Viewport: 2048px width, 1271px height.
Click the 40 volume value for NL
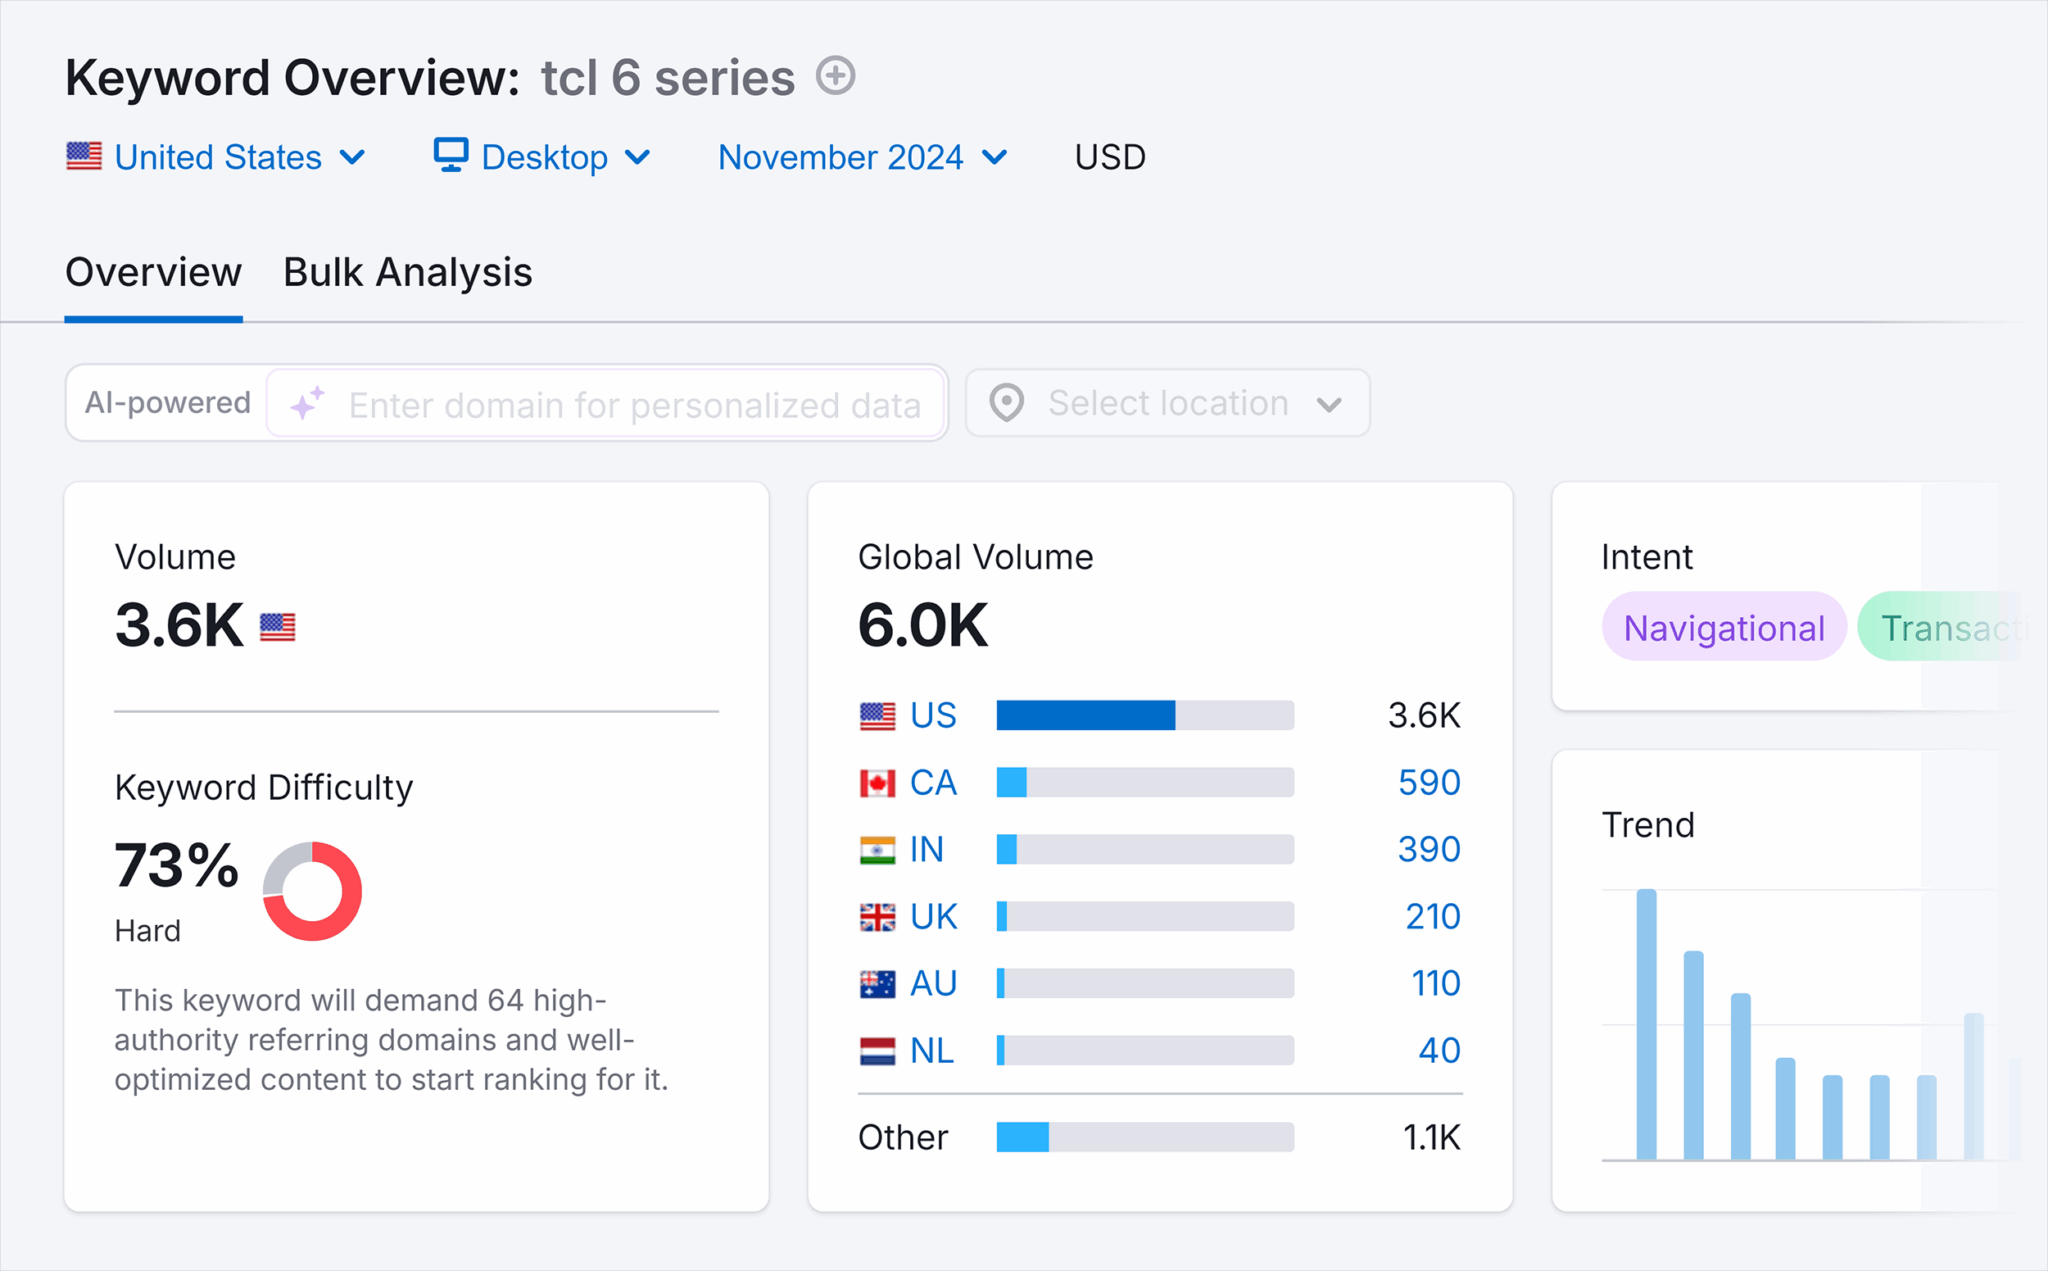[1439, 1050]
